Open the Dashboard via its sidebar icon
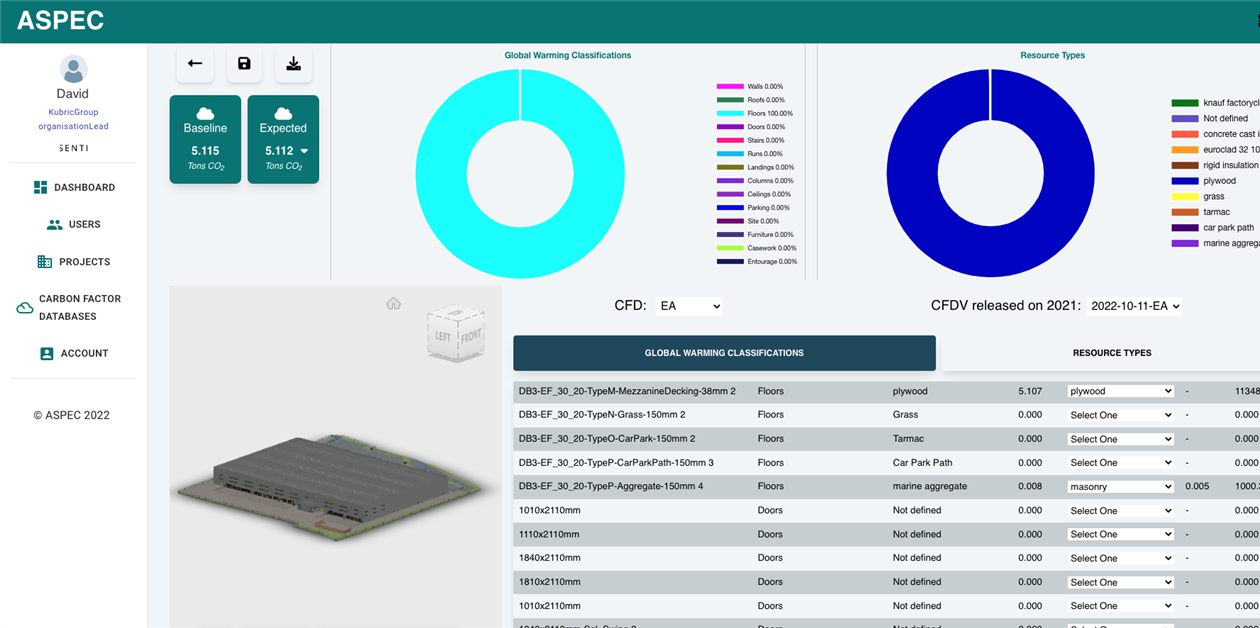 click(x=40, y=187)
